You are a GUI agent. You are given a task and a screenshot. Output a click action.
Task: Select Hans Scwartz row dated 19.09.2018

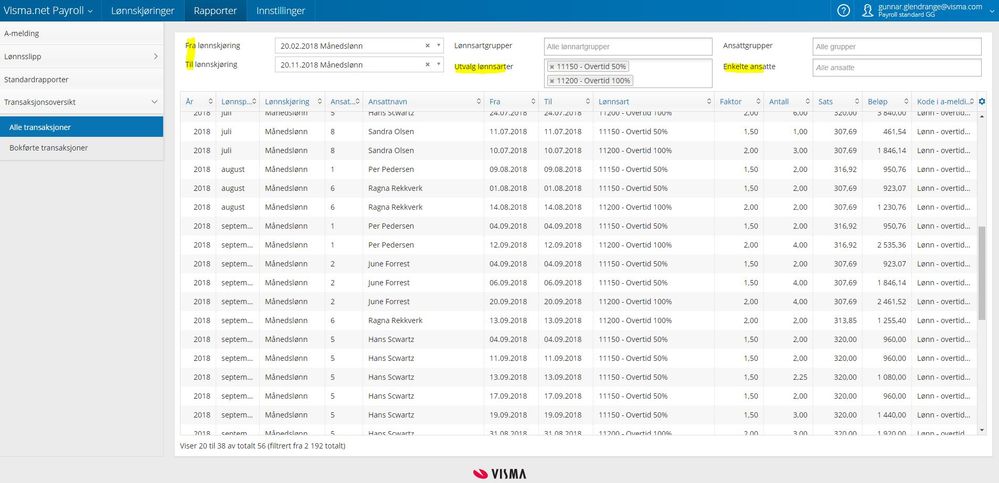578,414
